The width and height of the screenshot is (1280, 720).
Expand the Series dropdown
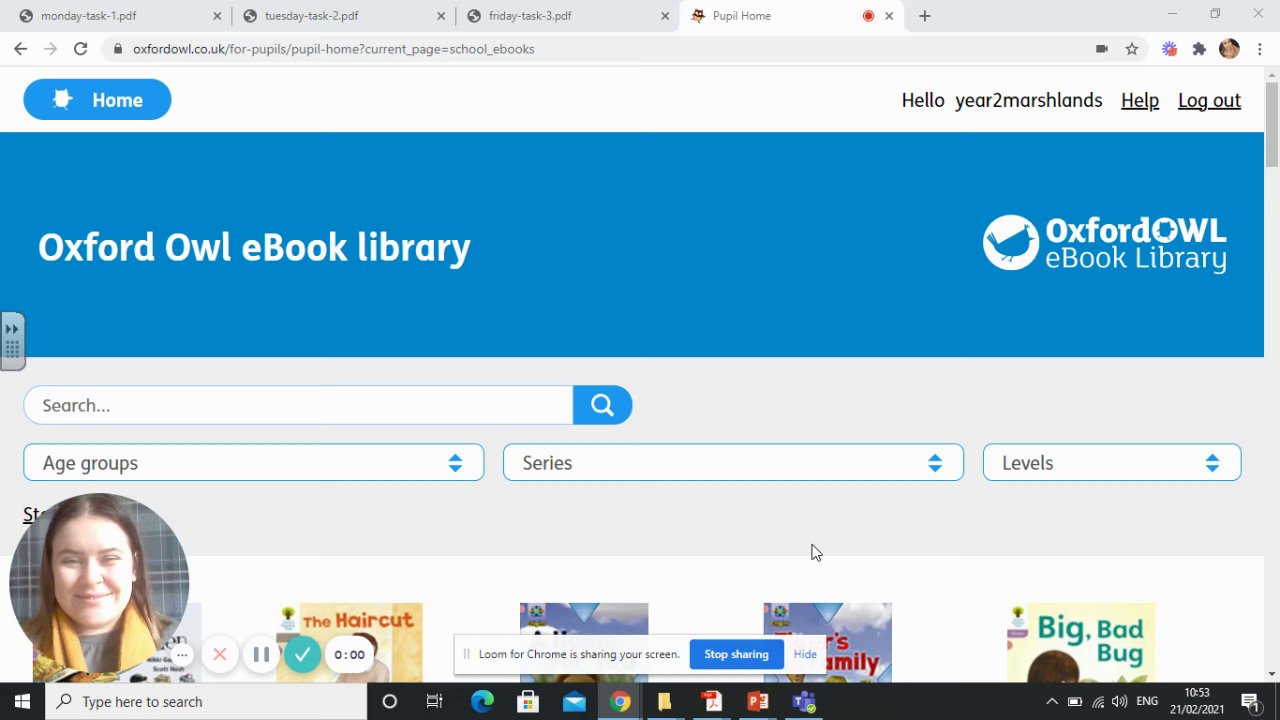733,463
